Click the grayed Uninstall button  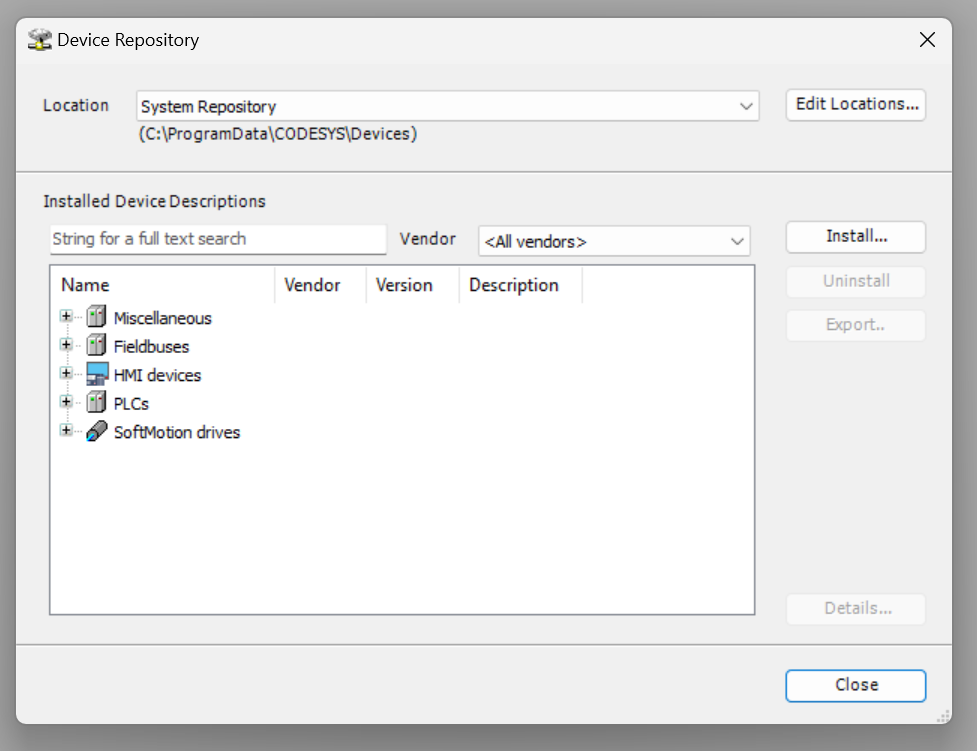pyautogui.click(x=856, y=282)
